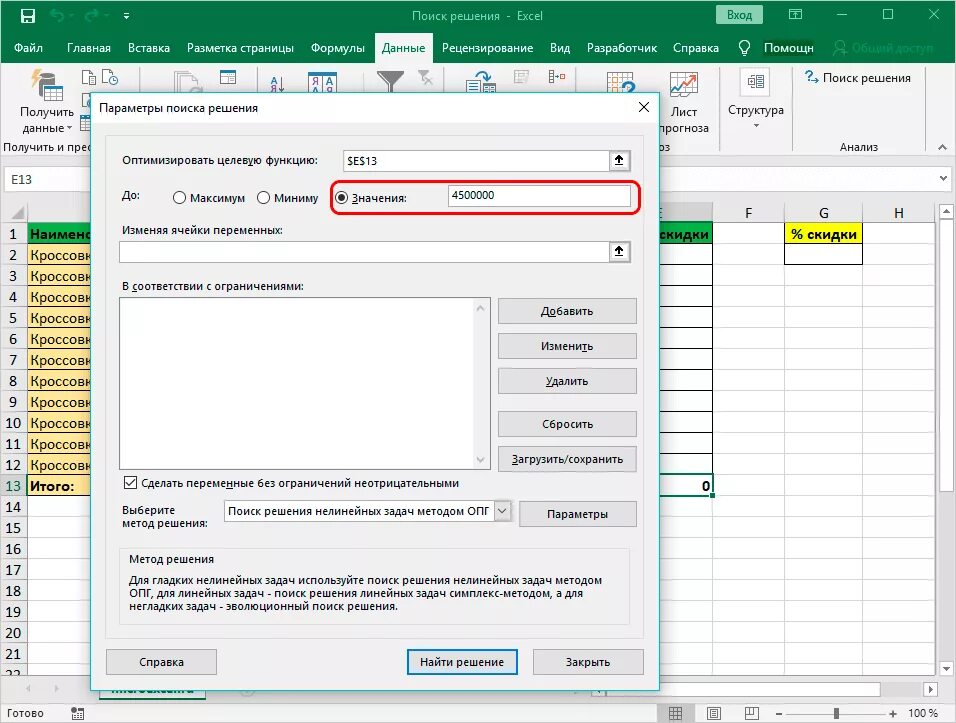Open the Рецензирование ribbon tab
This screenshot has height=723, width=956.
coord(487,48)
